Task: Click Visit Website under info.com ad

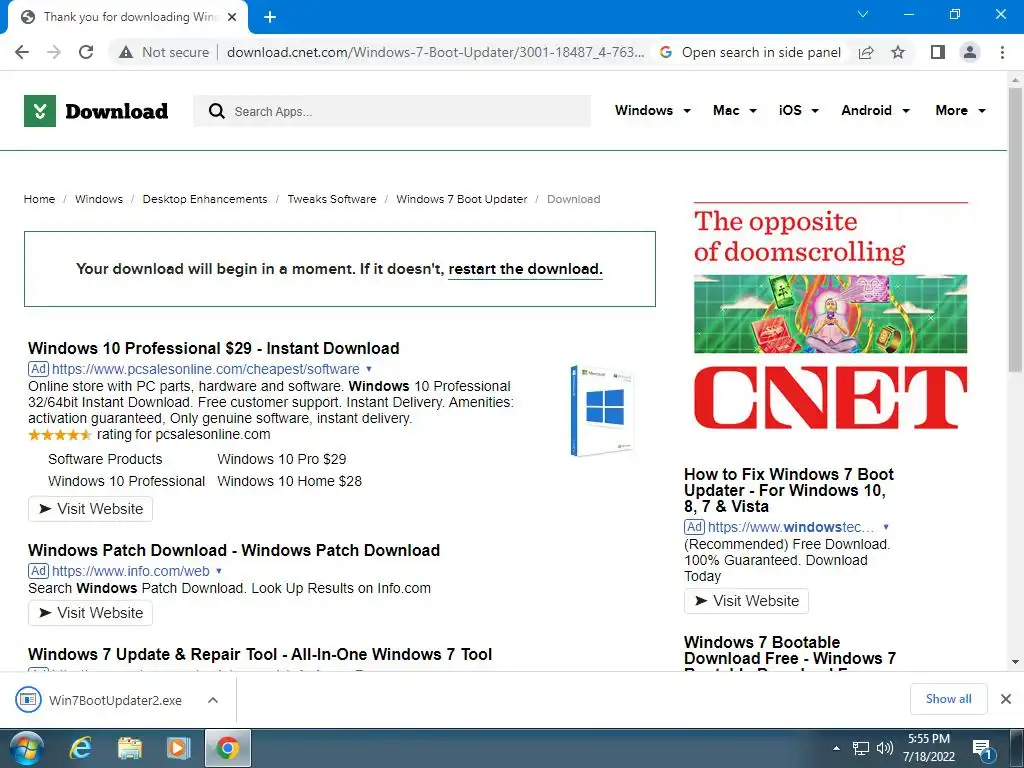Action: point(90,613)
